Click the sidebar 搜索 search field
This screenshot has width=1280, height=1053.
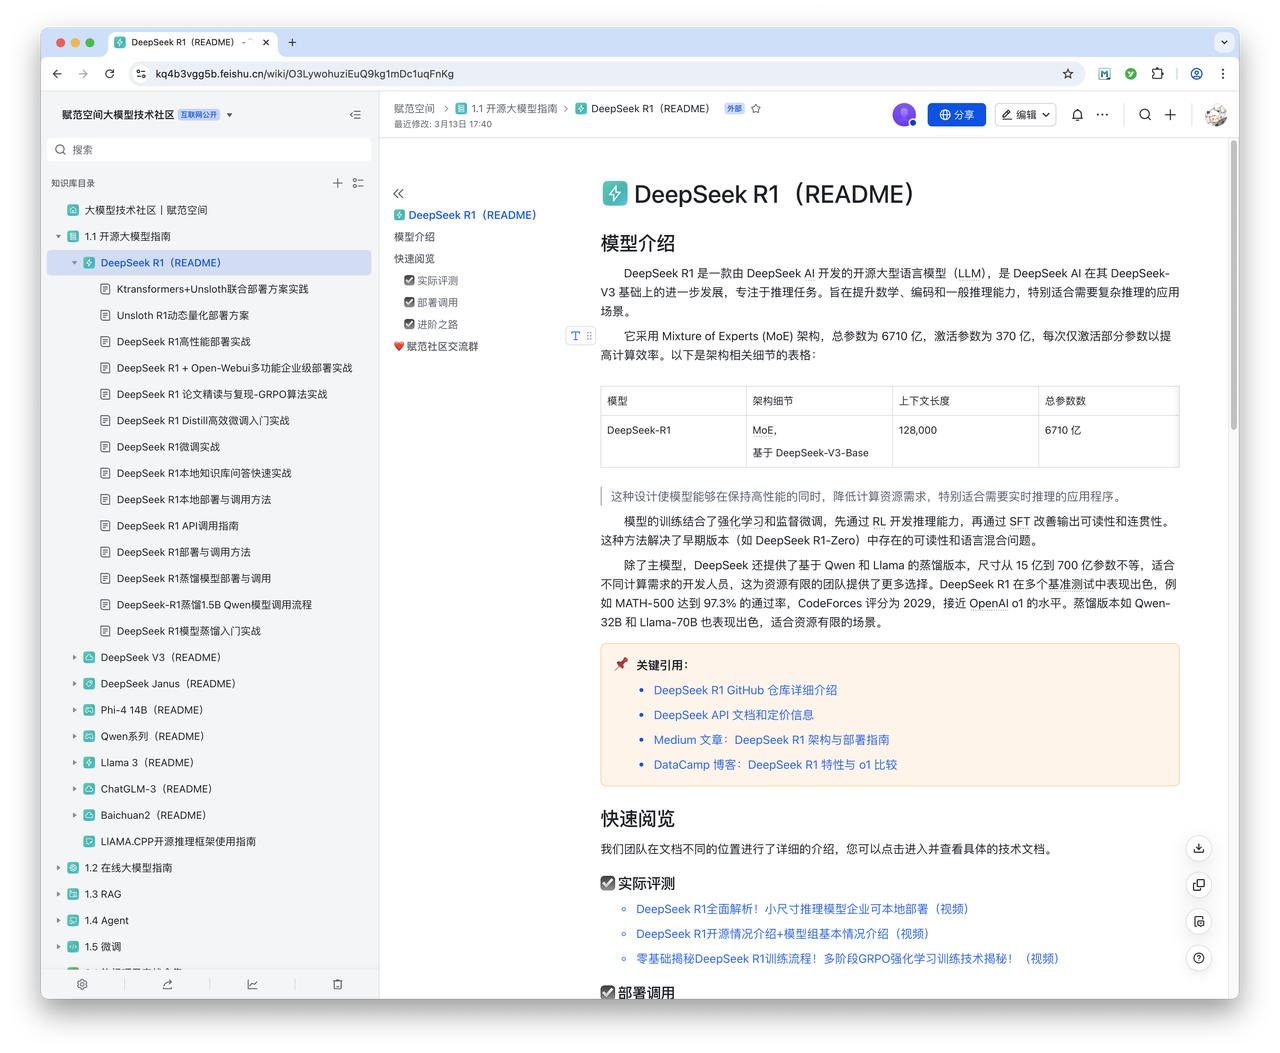point(209,150)
